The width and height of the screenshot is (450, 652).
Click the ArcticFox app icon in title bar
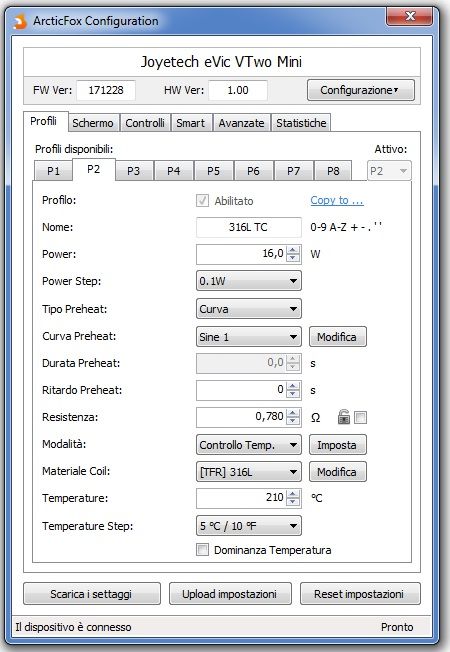20,21
